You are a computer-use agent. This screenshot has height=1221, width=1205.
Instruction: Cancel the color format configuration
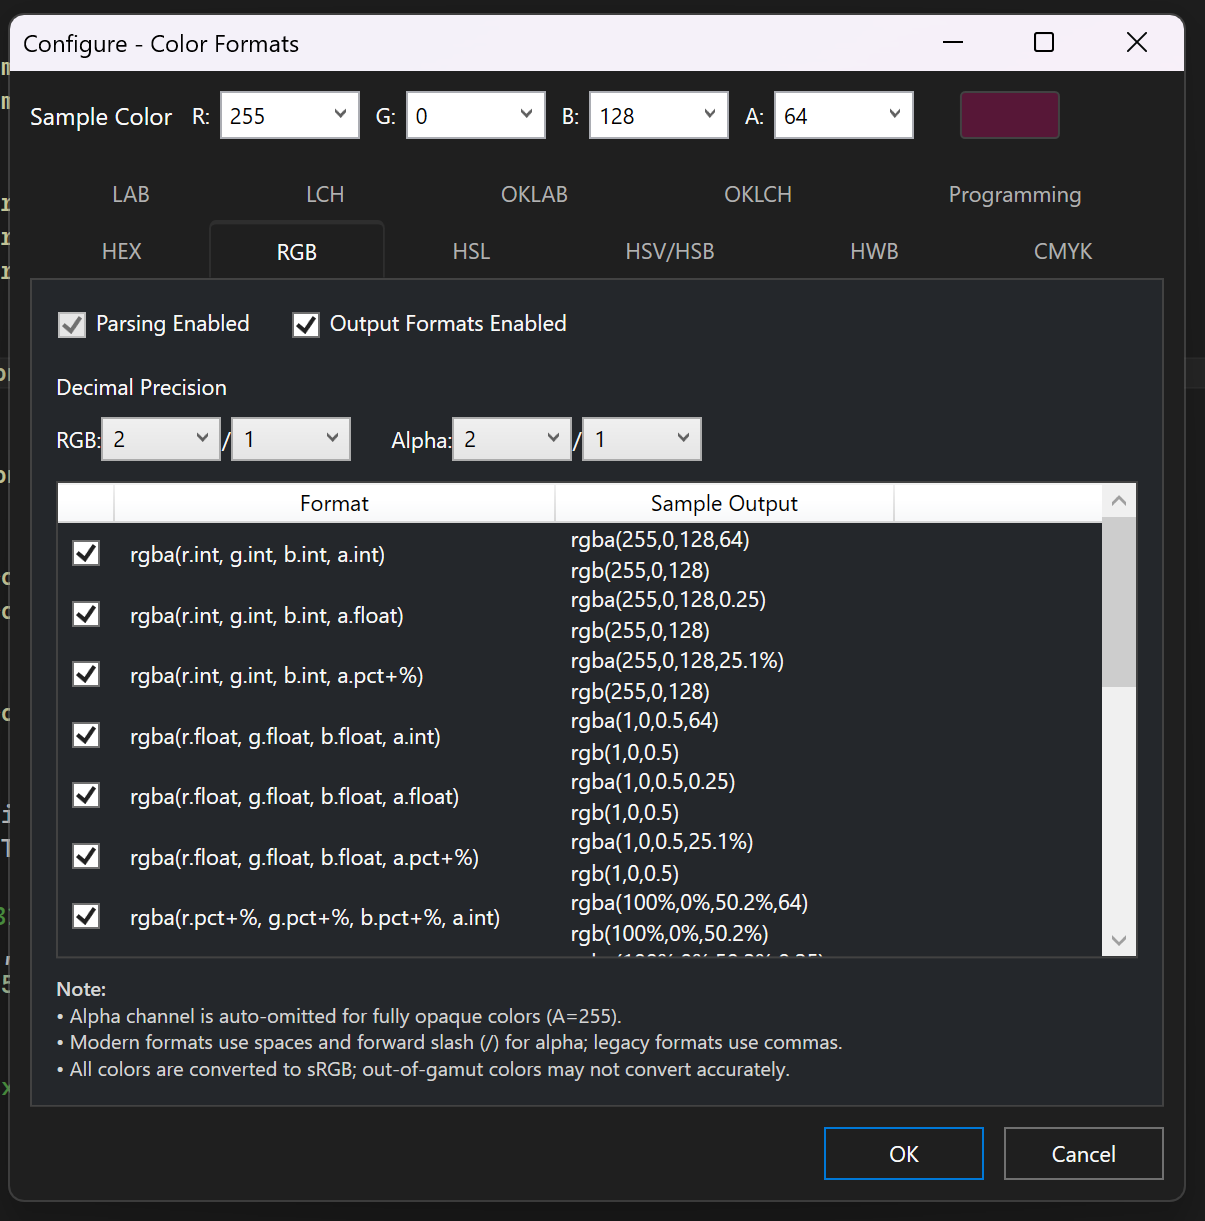click(1083, 1153)
